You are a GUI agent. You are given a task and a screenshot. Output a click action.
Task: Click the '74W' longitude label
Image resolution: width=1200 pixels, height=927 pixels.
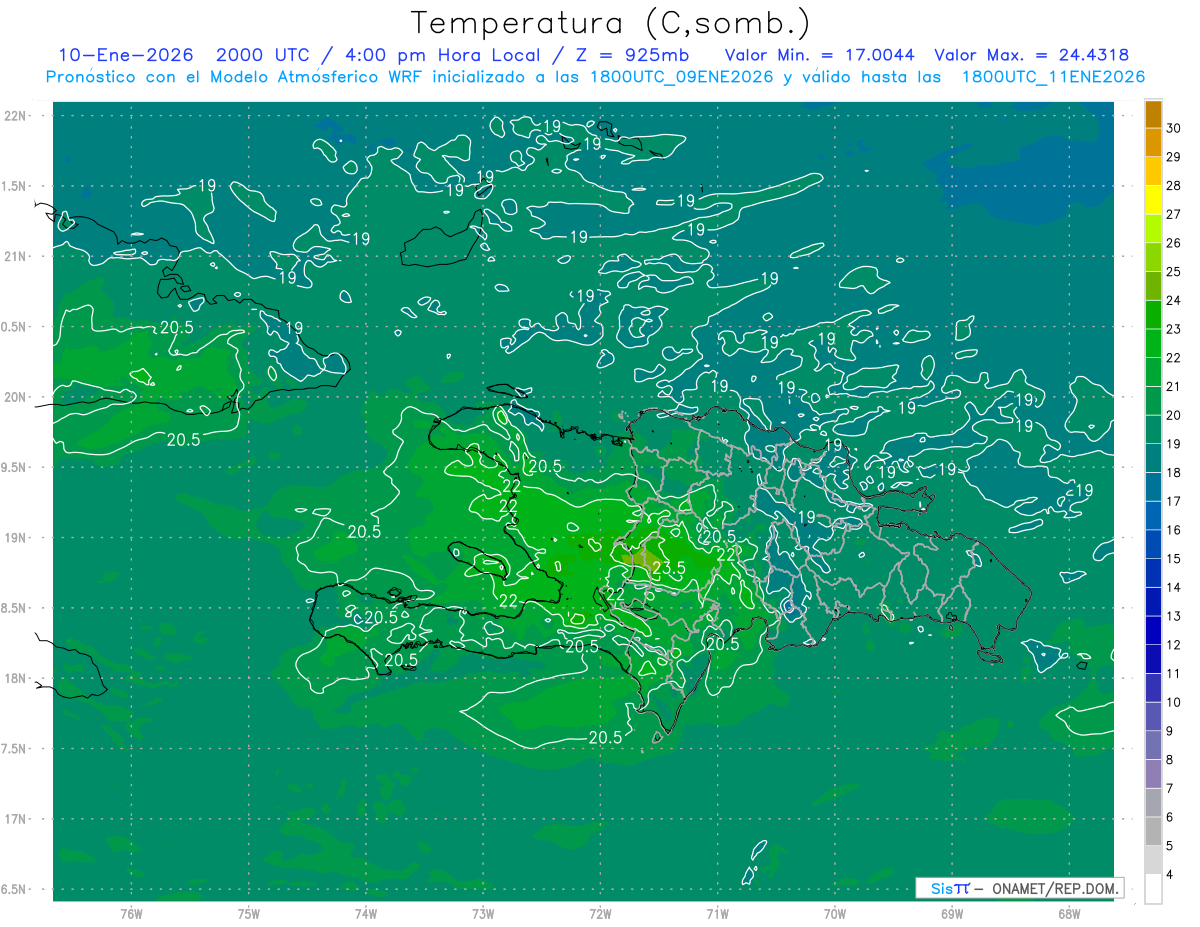[x=366, y=913]
